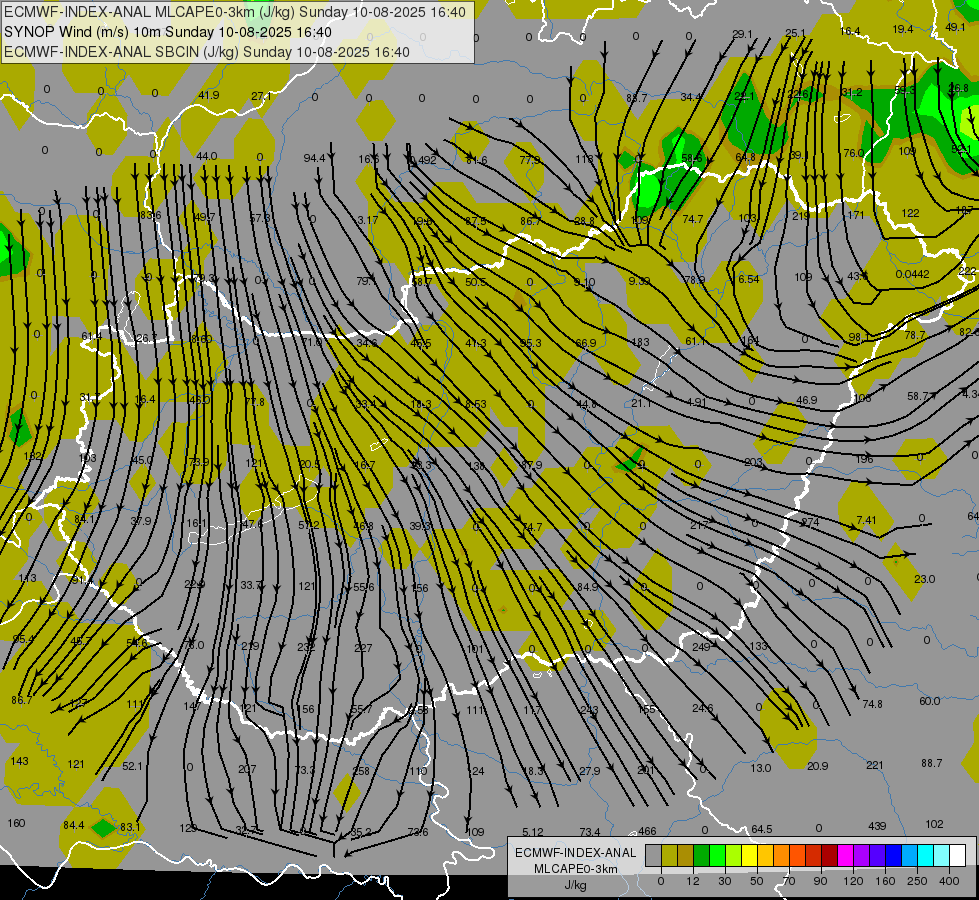
Task: Click the map value 29.1
Action: 742,34
